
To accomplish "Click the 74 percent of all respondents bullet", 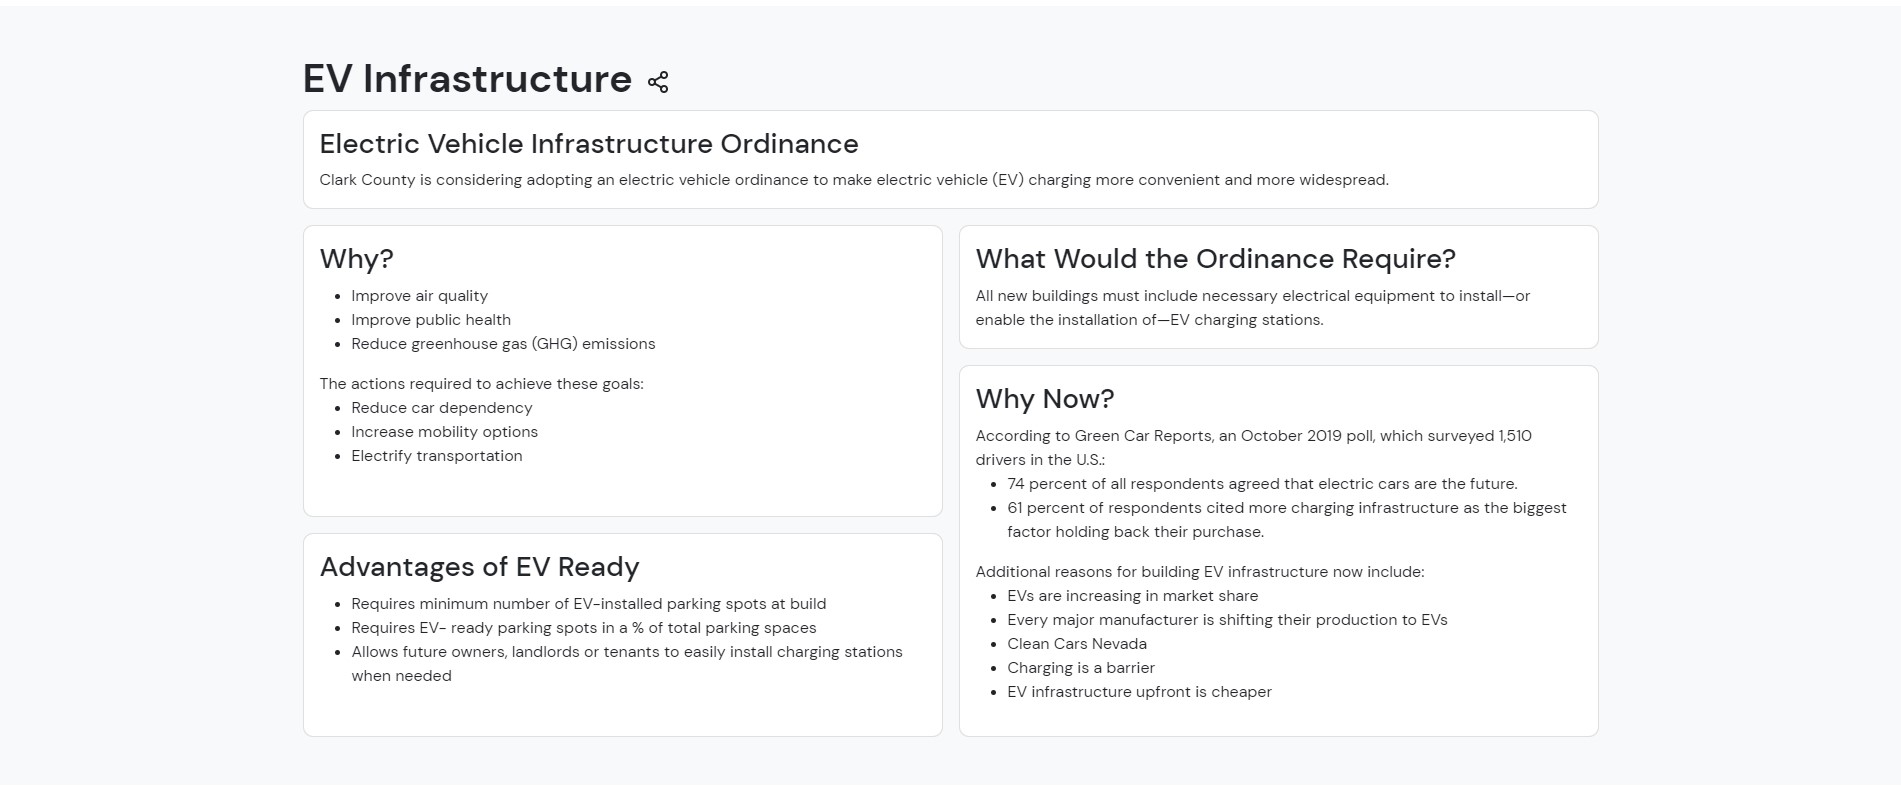I will (1261, 484).
